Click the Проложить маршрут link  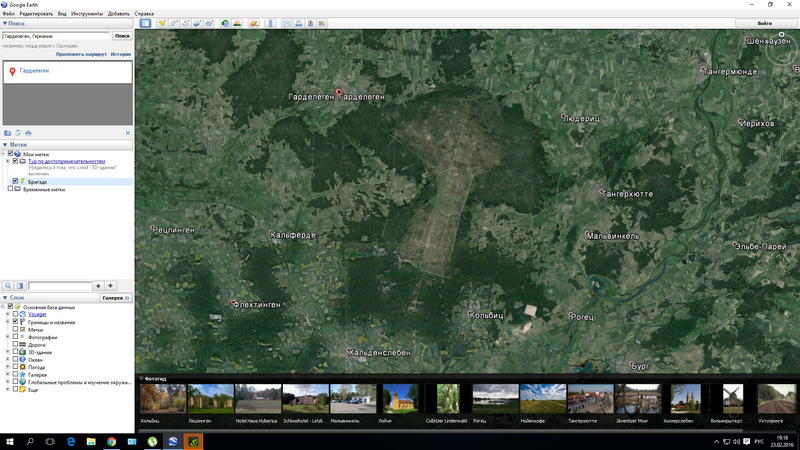(x=80, y=54)
